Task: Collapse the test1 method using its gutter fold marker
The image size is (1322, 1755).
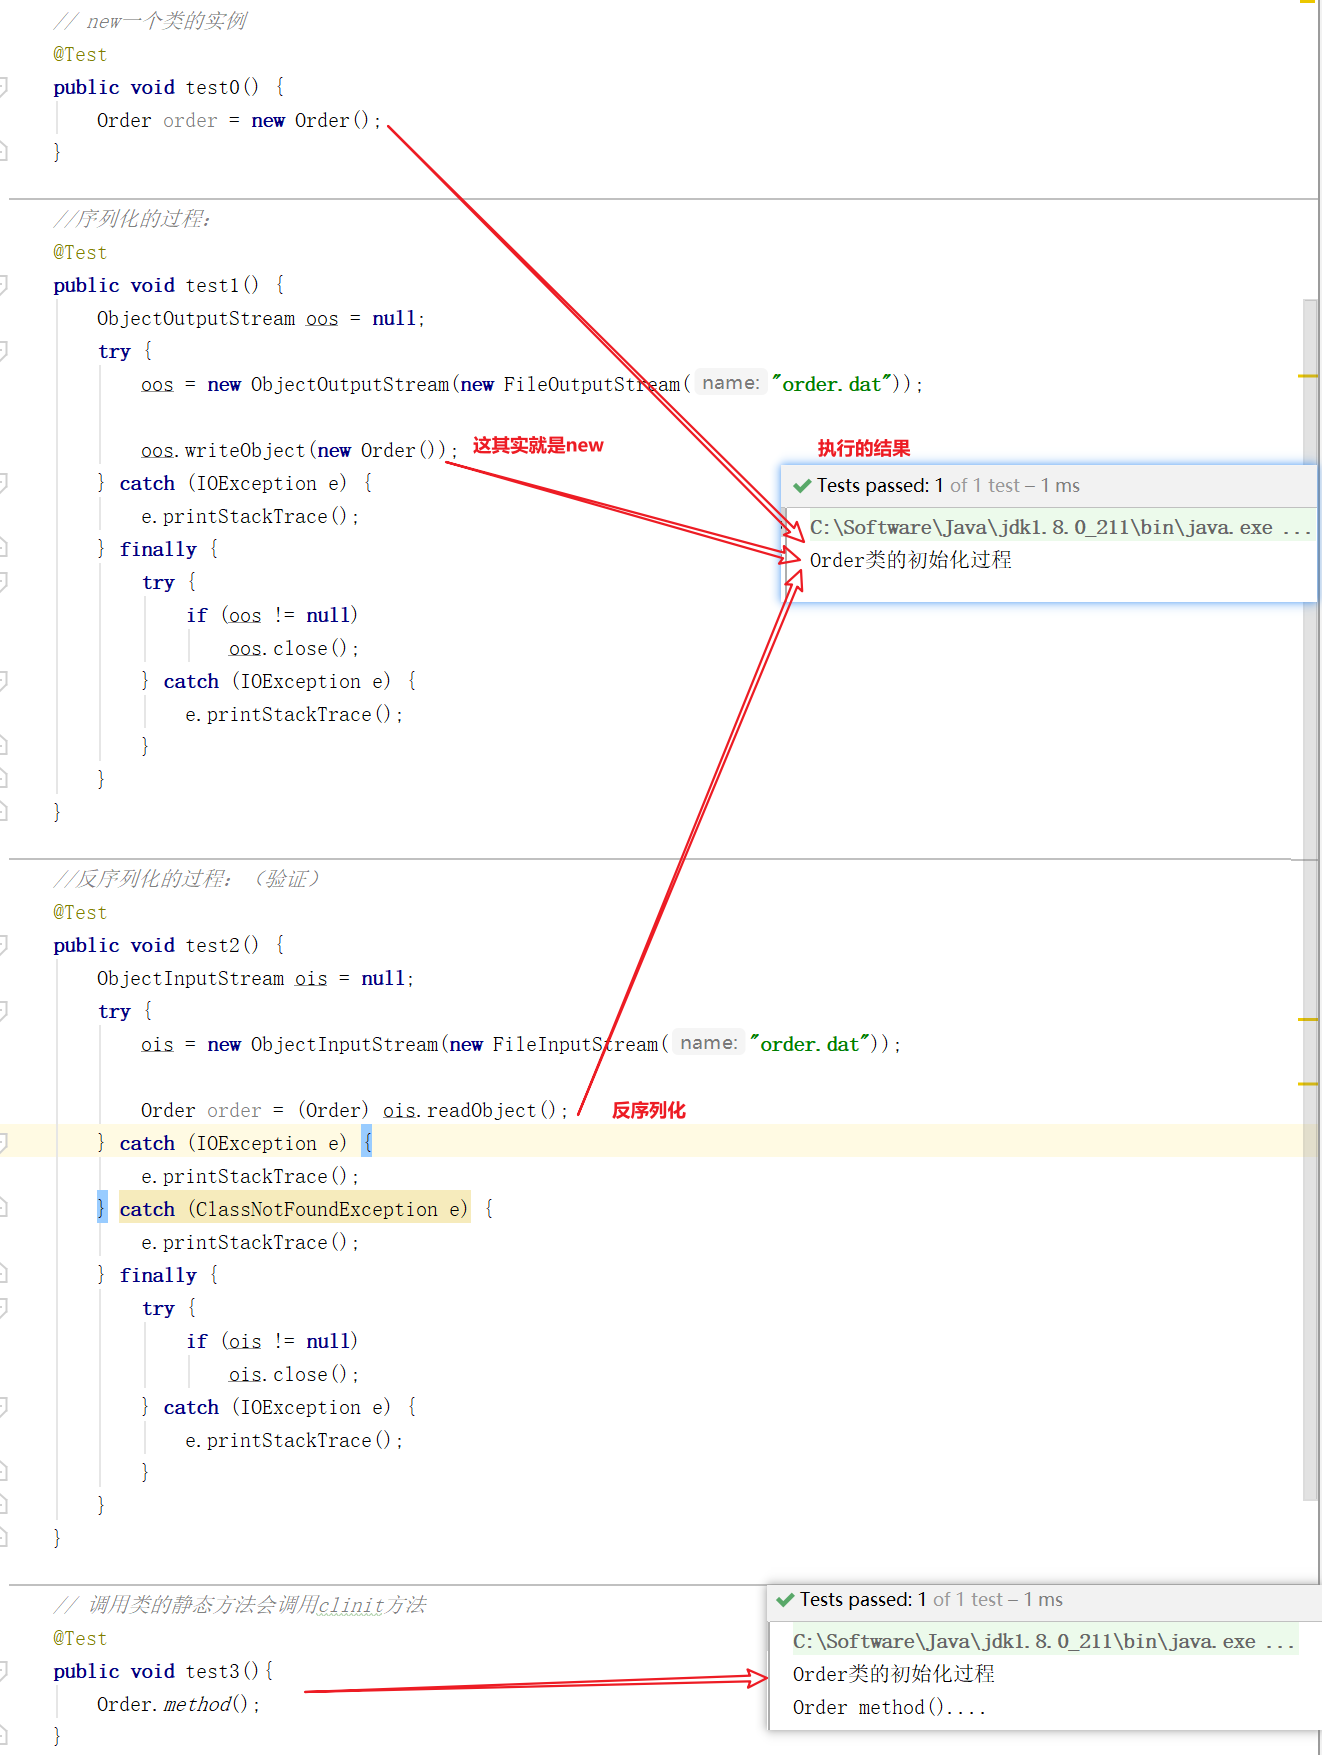Action: (3, 285)
